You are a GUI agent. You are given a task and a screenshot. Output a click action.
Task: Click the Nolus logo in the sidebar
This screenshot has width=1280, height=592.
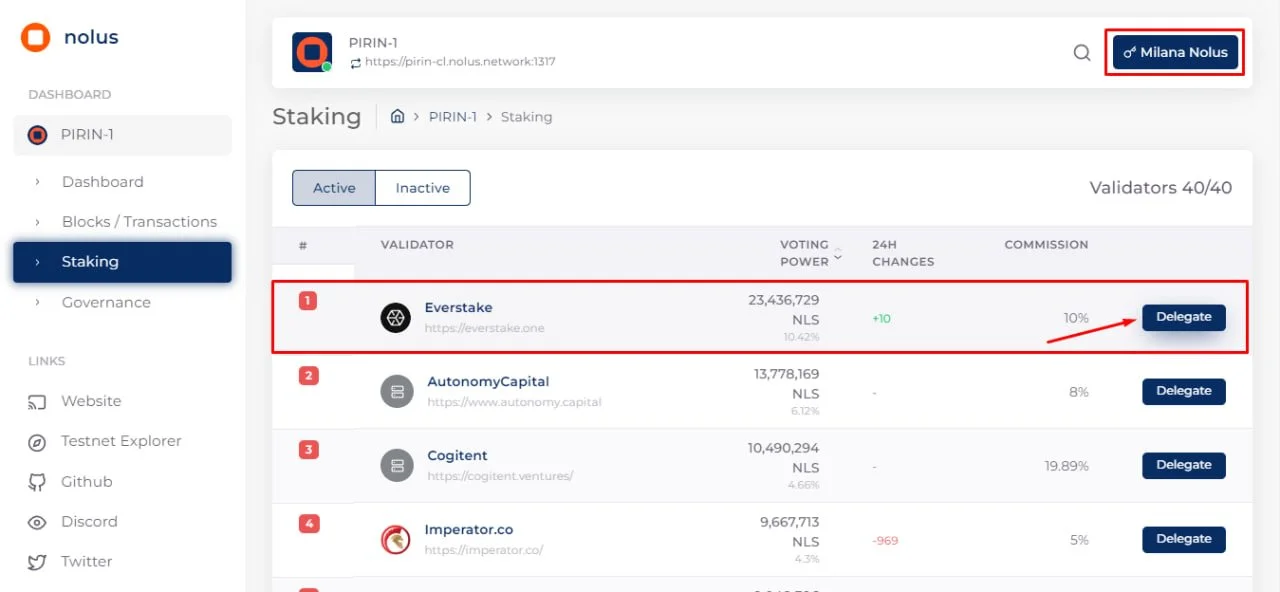click(x=37, y=37)
